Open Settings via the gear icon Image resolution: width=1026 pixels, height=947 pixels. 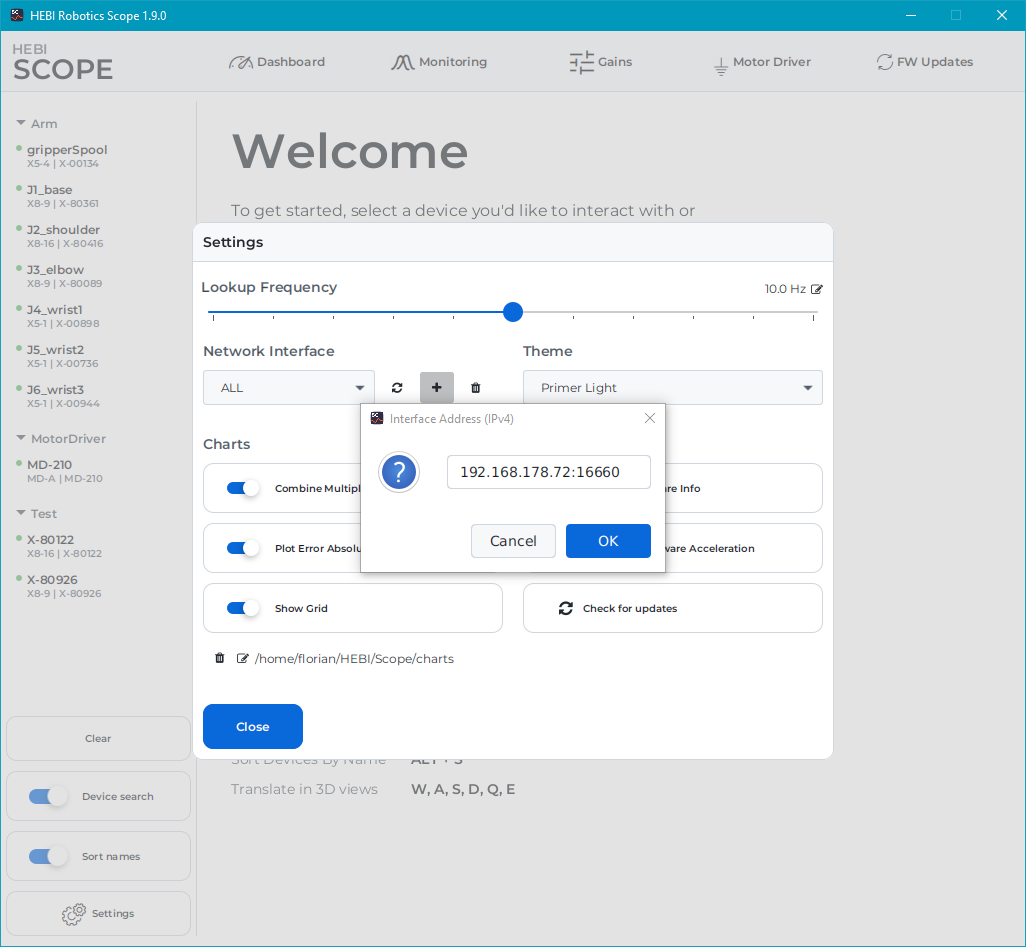click(97, 913)
